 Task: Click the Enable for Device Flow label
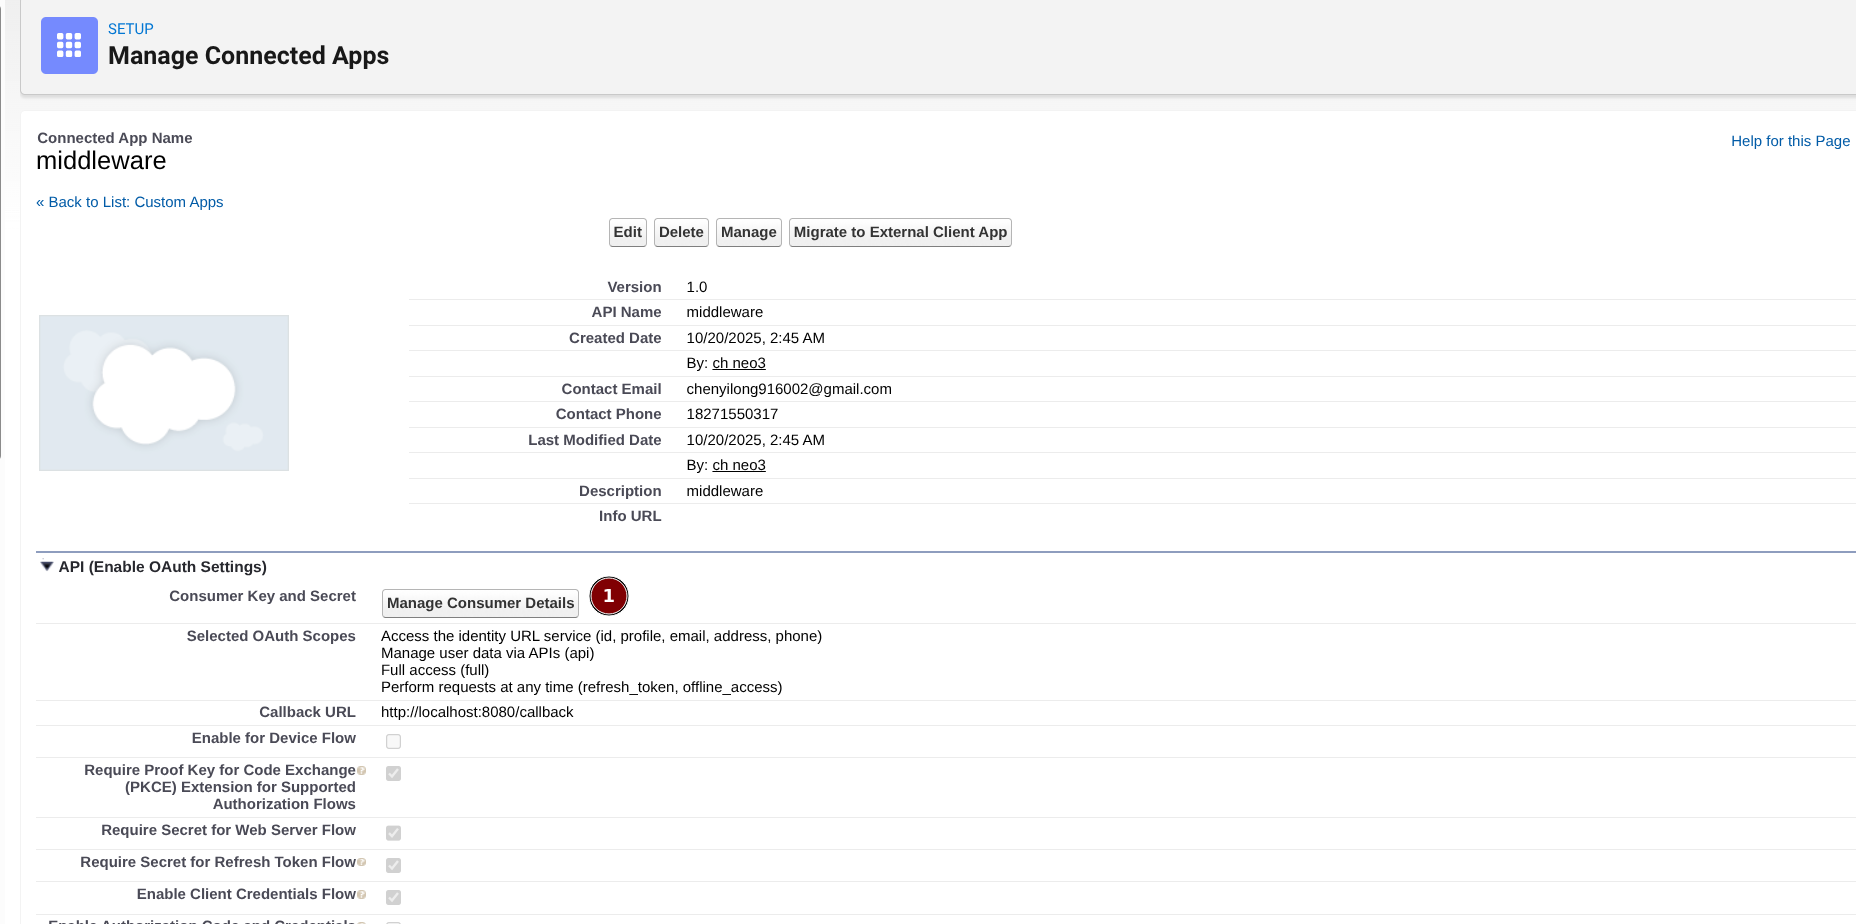(274, 738)
